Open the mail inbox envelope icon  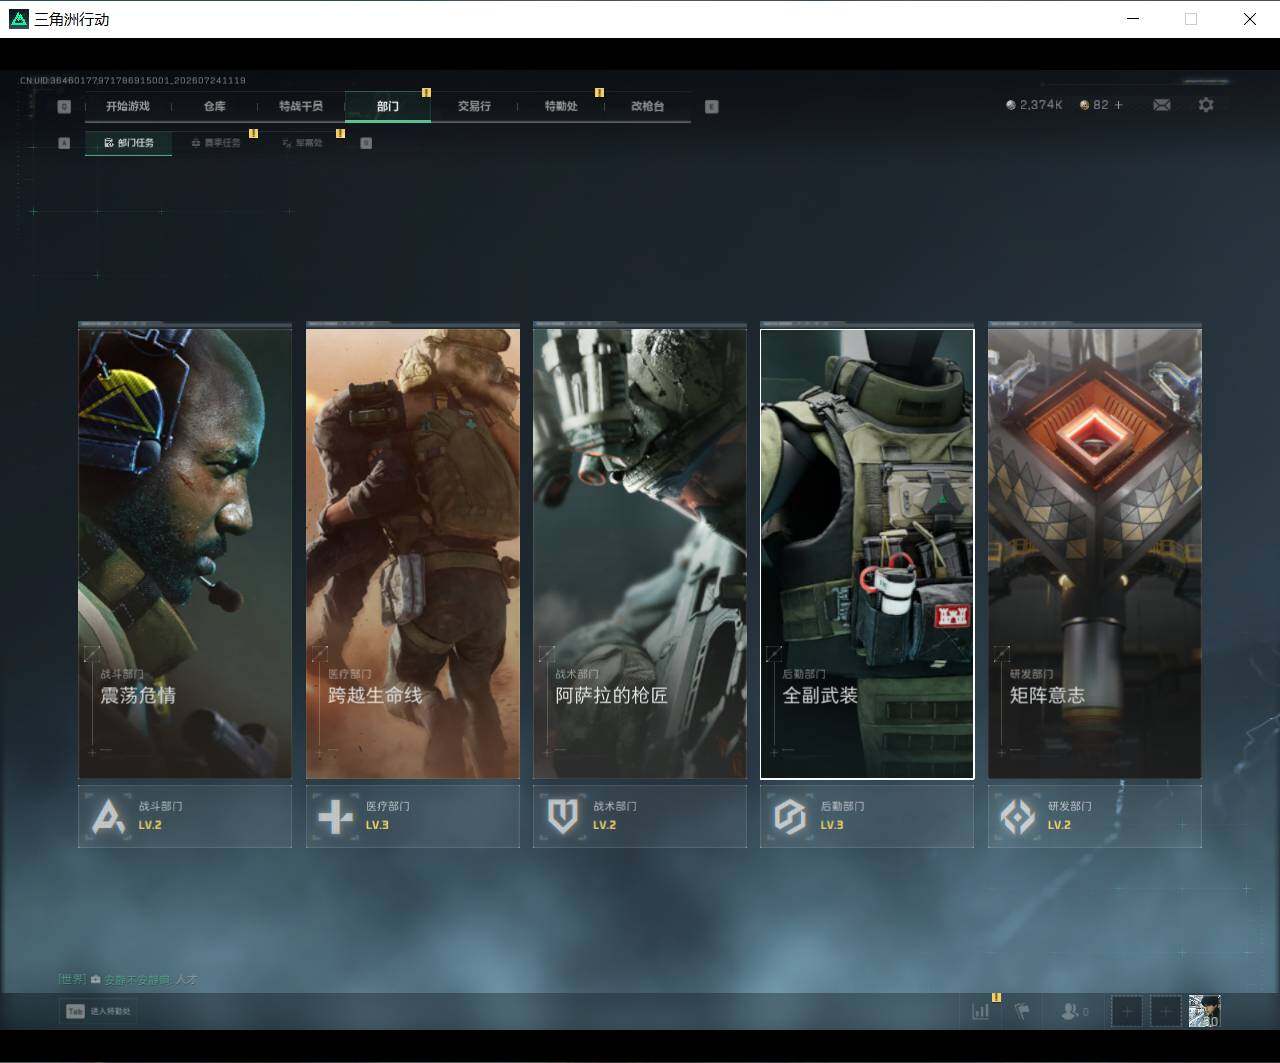pos(1162,105)
